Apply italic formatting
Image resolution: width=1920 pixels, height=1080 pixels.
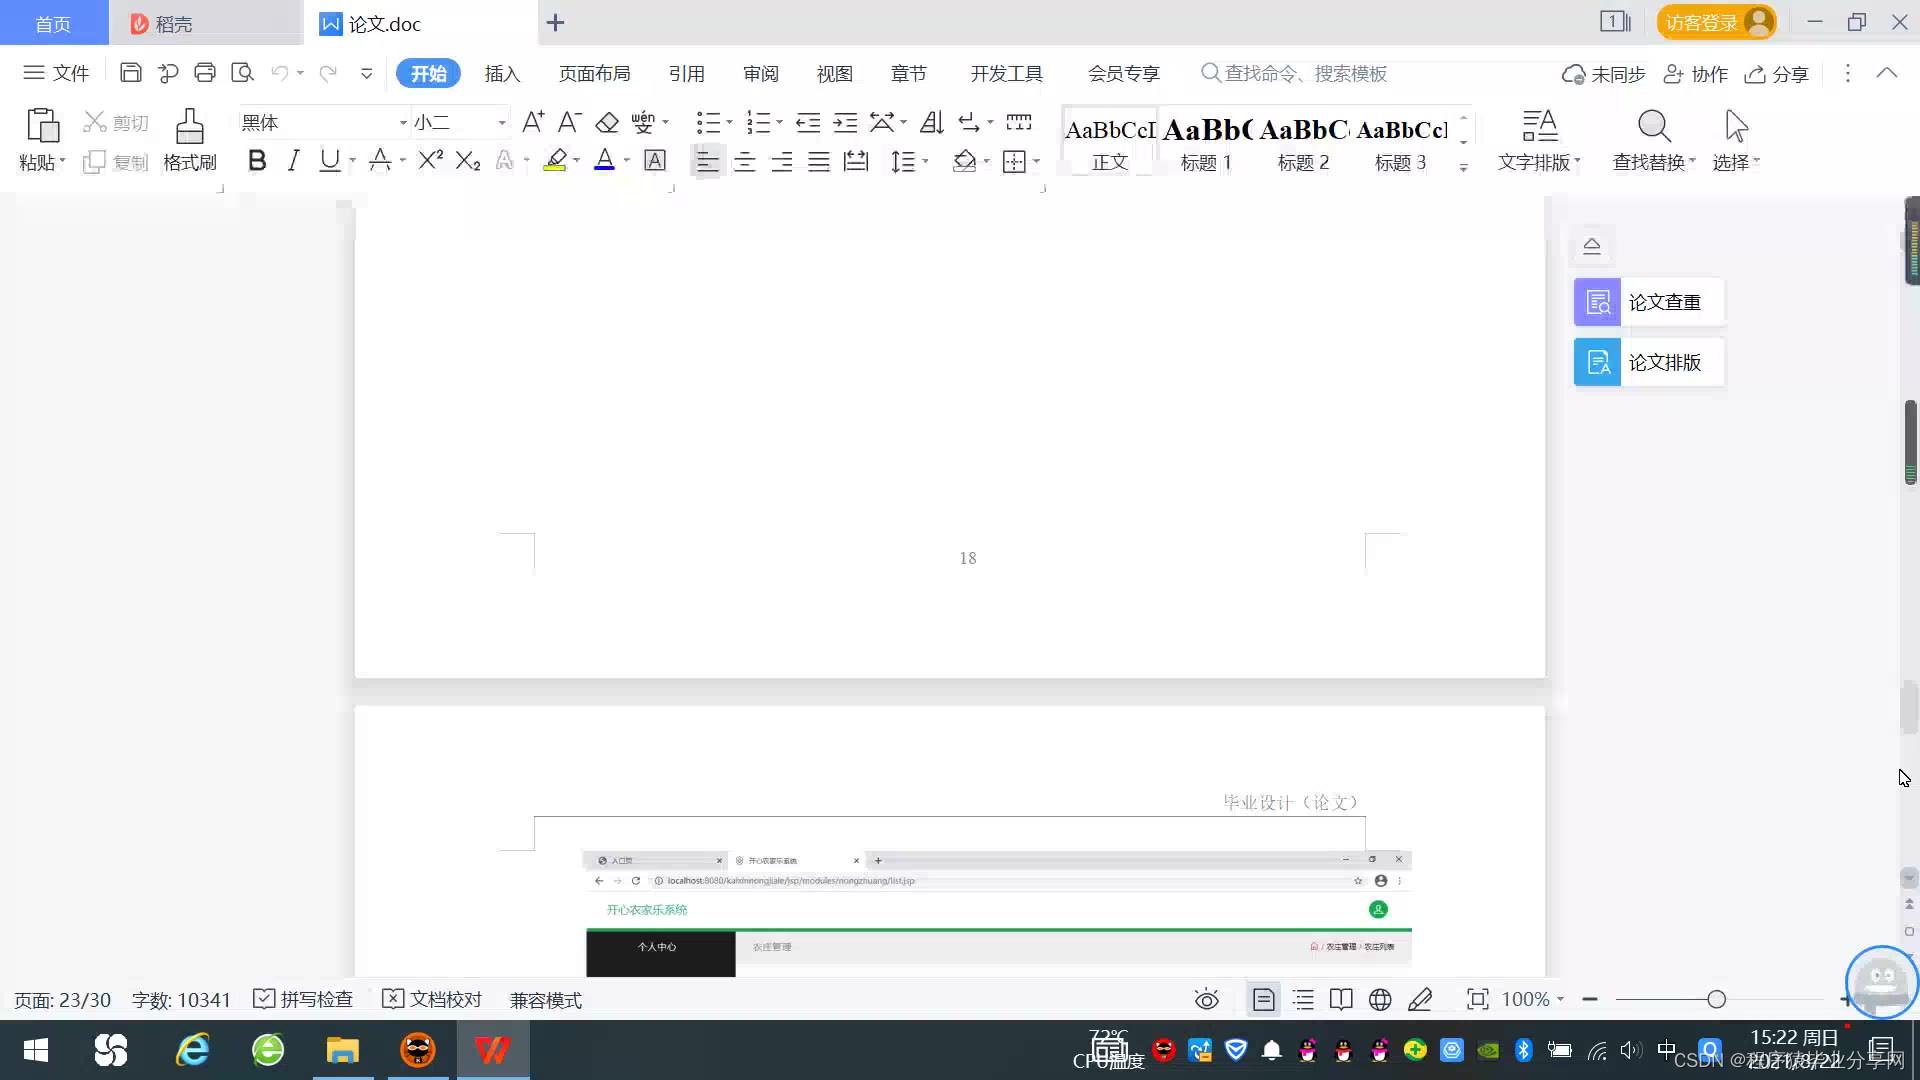click(x=293, y=161)
